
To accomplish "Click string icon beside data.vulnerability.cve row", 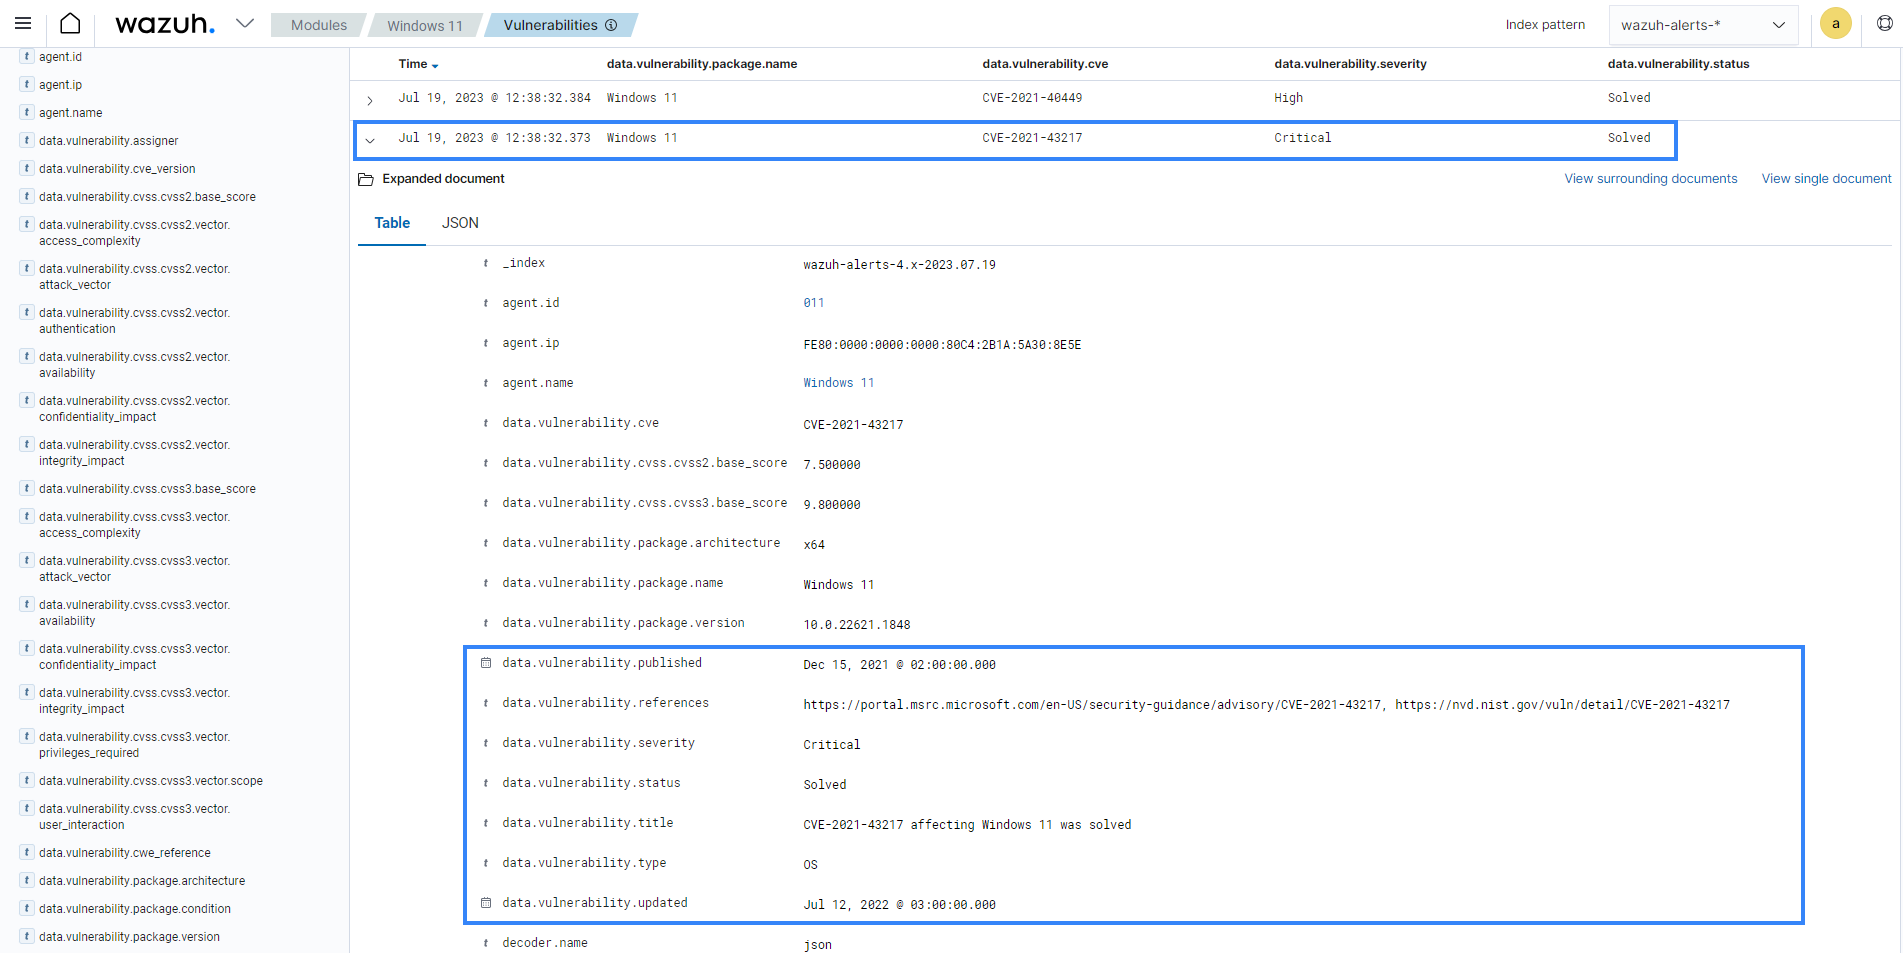I will tap(486, 423).
